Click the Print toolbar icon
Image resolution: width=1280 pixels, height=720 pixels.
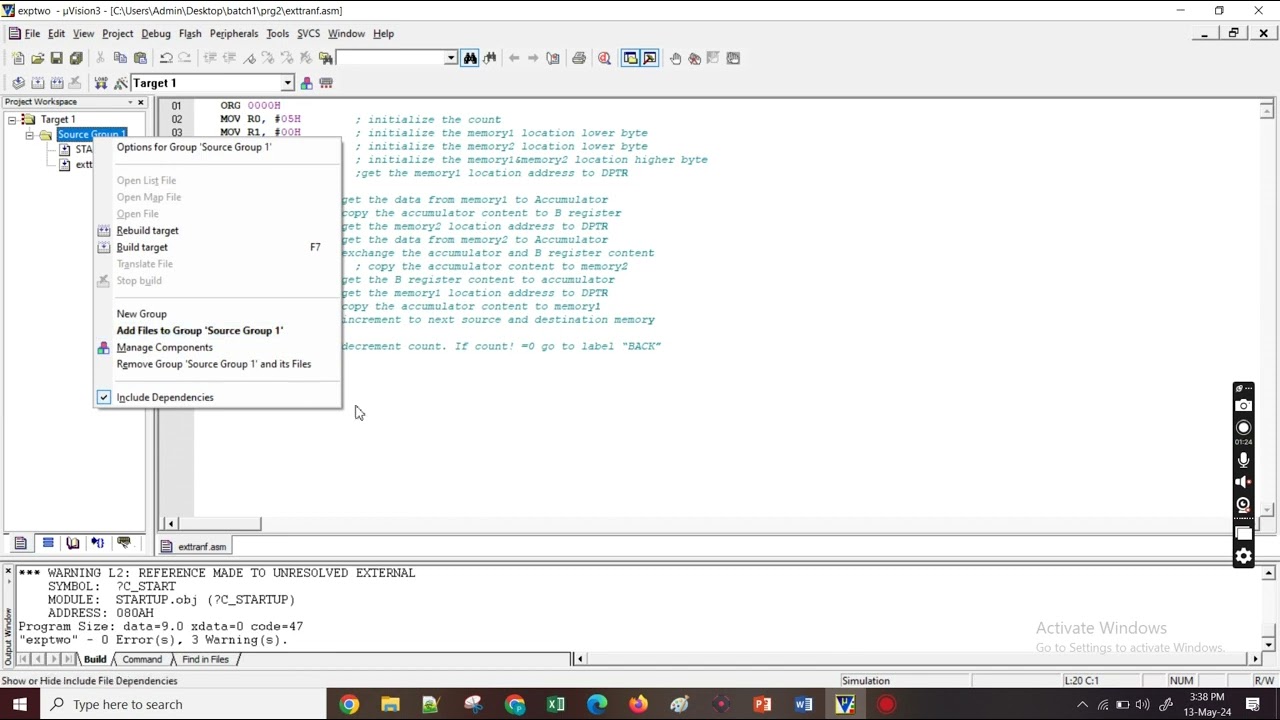tap(578, 58)
